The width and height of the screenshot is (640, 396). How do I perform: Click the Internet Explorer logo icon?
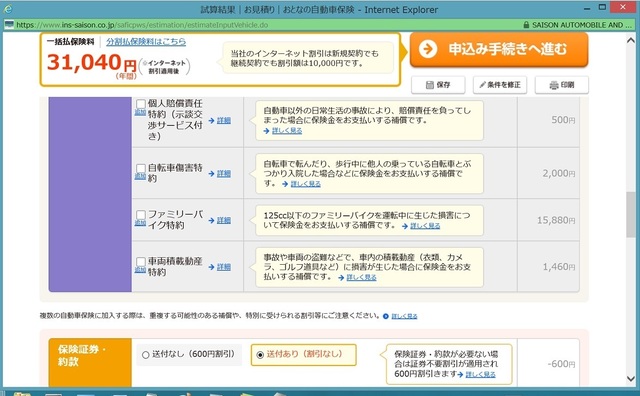click(8, 9)
